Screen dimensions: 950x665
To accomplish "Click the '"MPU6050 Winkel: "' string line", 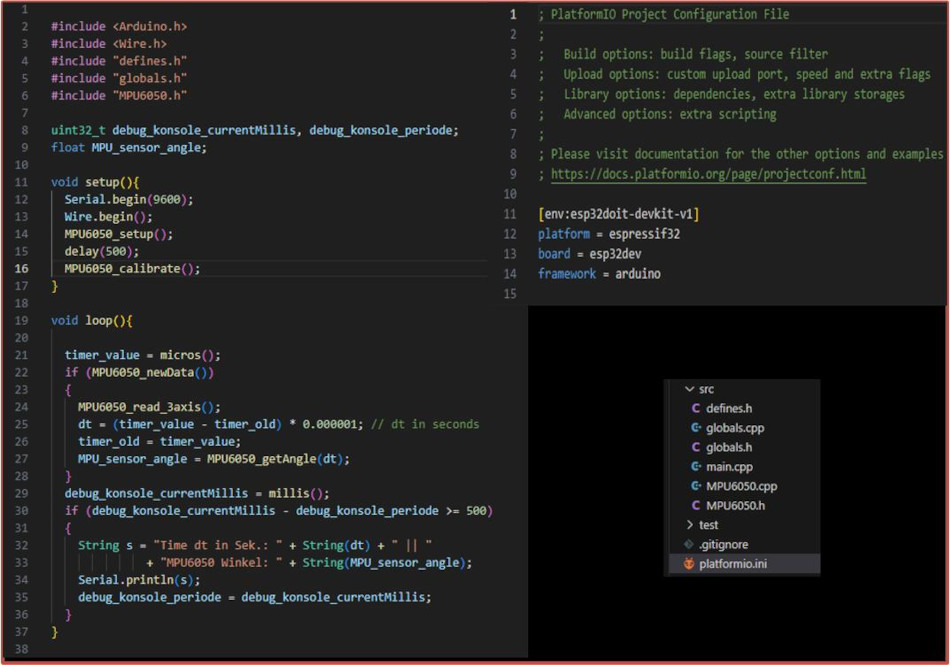I will 309,563.
